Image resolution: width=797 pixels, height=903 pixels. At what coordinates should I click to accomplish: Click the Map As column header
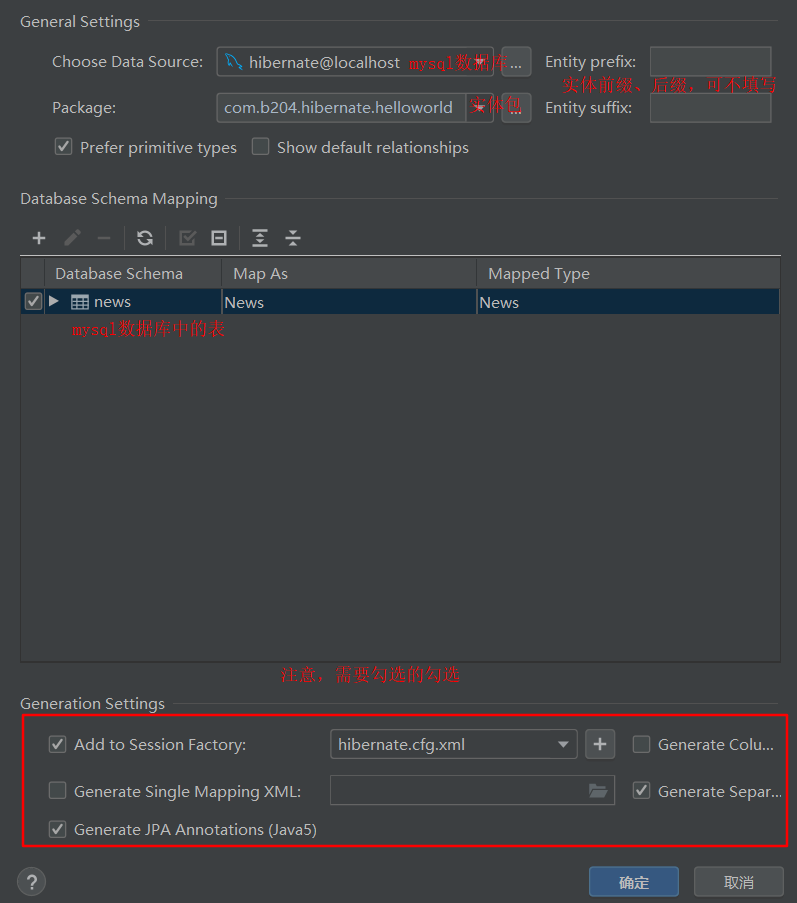click(349, 274)
